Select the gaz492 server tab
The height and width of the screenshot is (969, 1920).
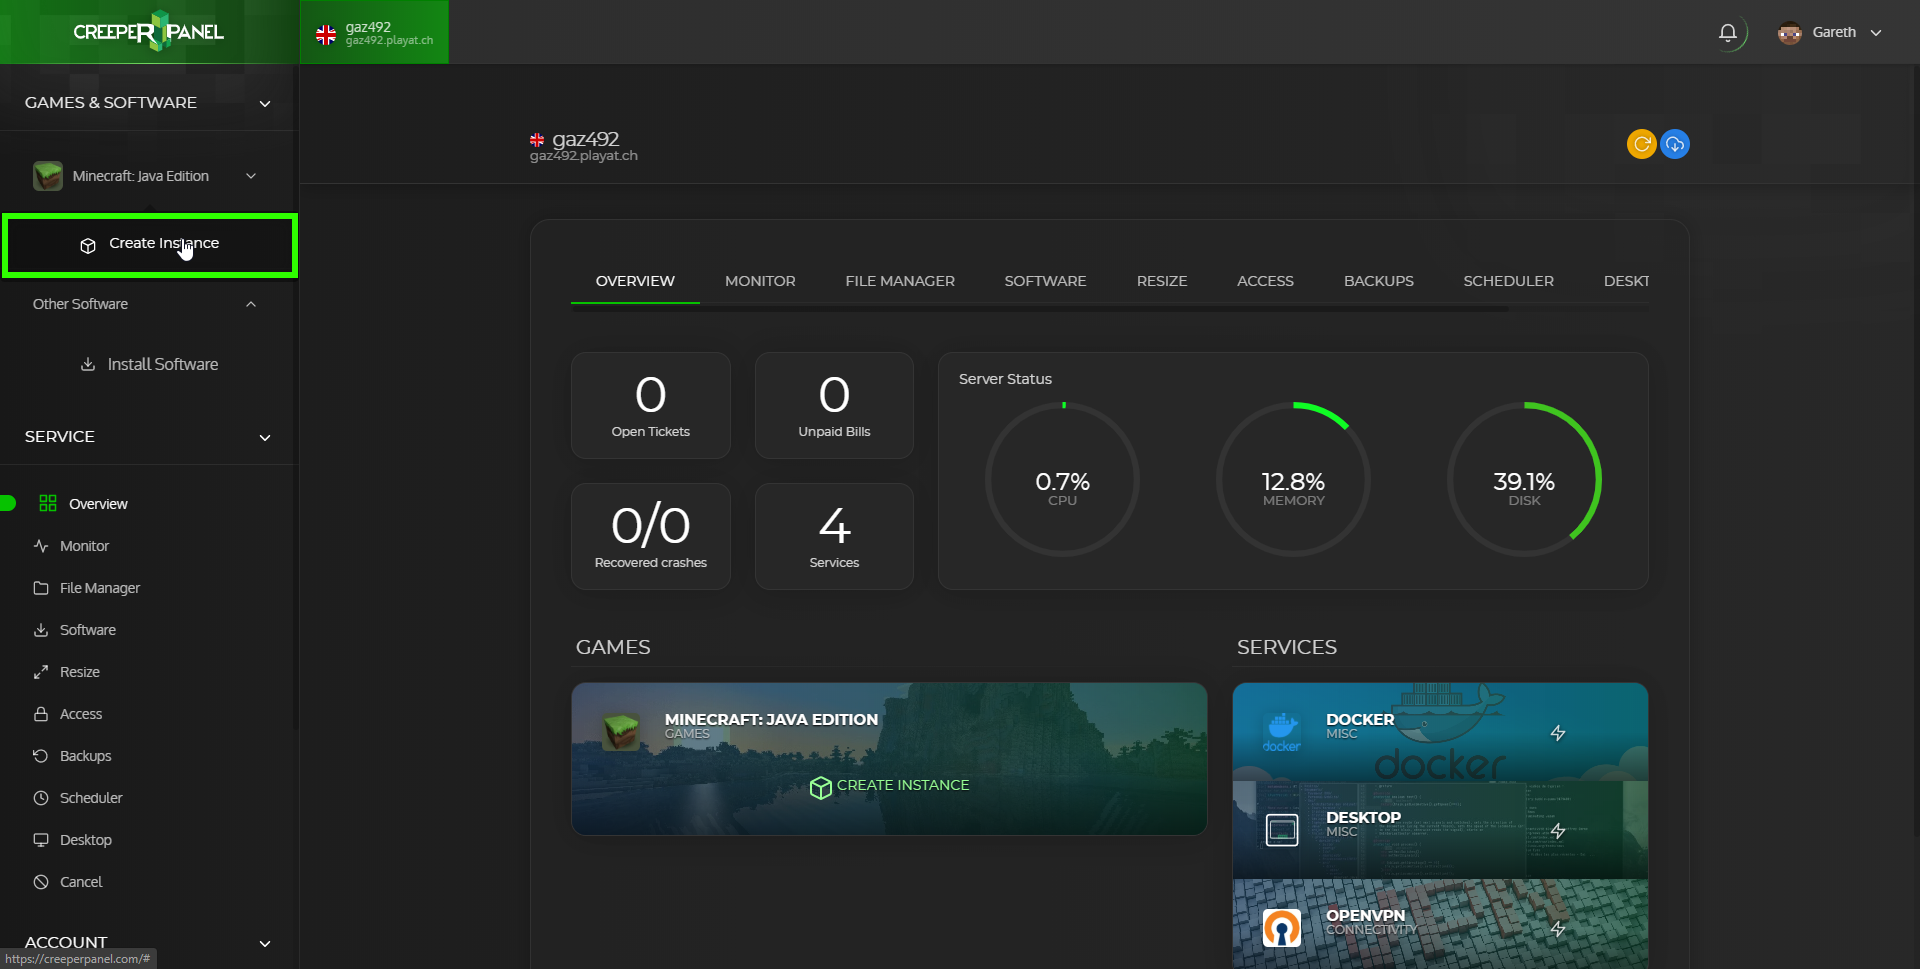click(374, 32)
